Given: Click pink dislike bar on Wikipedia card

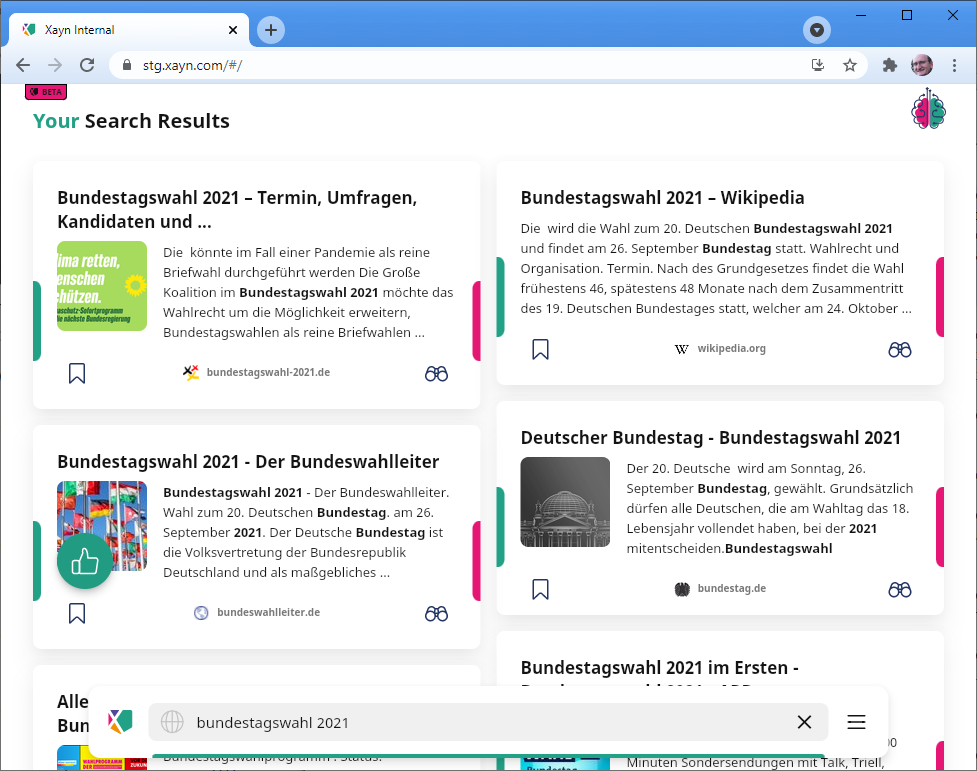Looking at the screenshot, I should tap(940, 297).
